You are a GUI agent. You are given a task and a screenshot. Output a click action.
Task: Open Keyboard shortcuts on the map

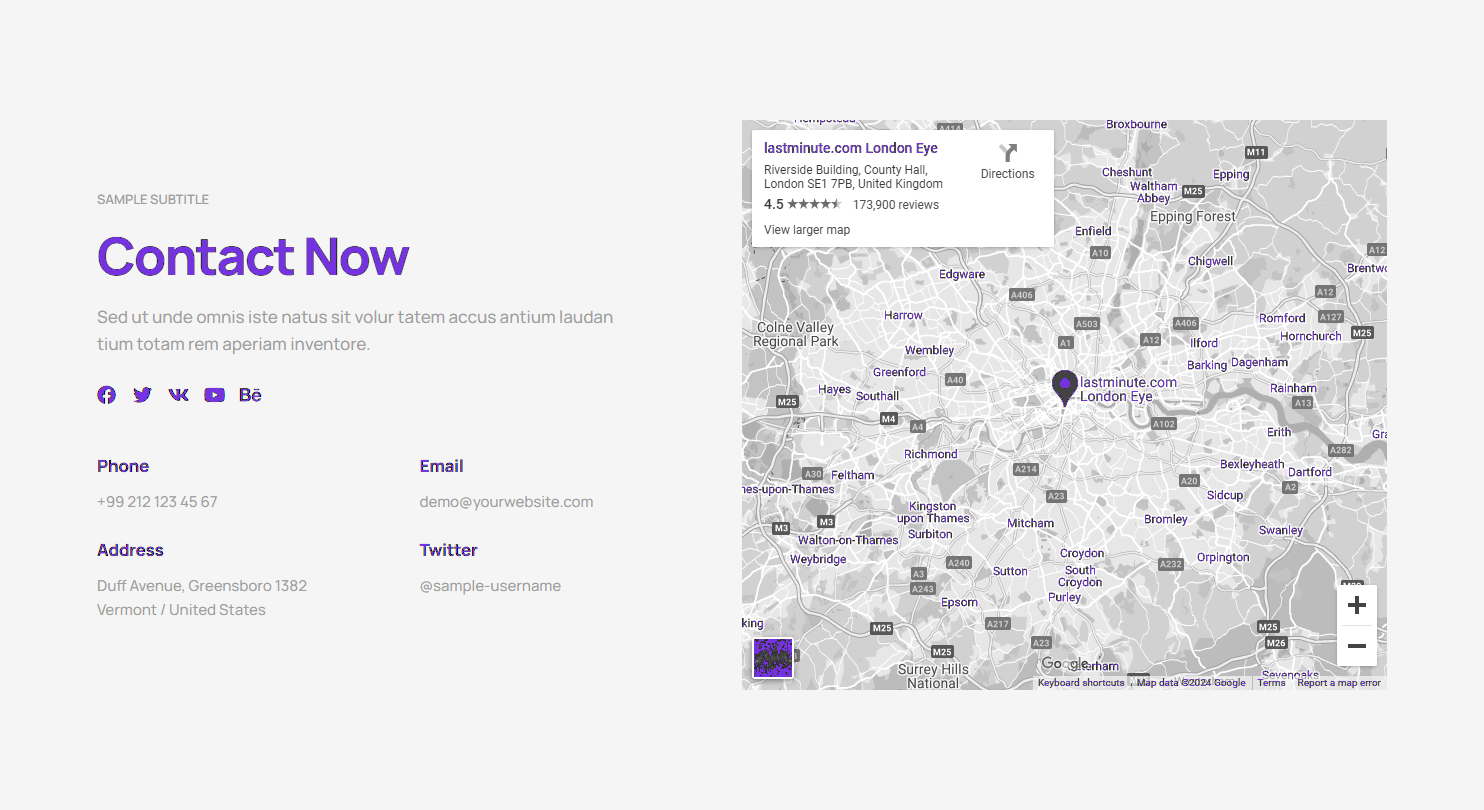click(x=1080, y=683)
